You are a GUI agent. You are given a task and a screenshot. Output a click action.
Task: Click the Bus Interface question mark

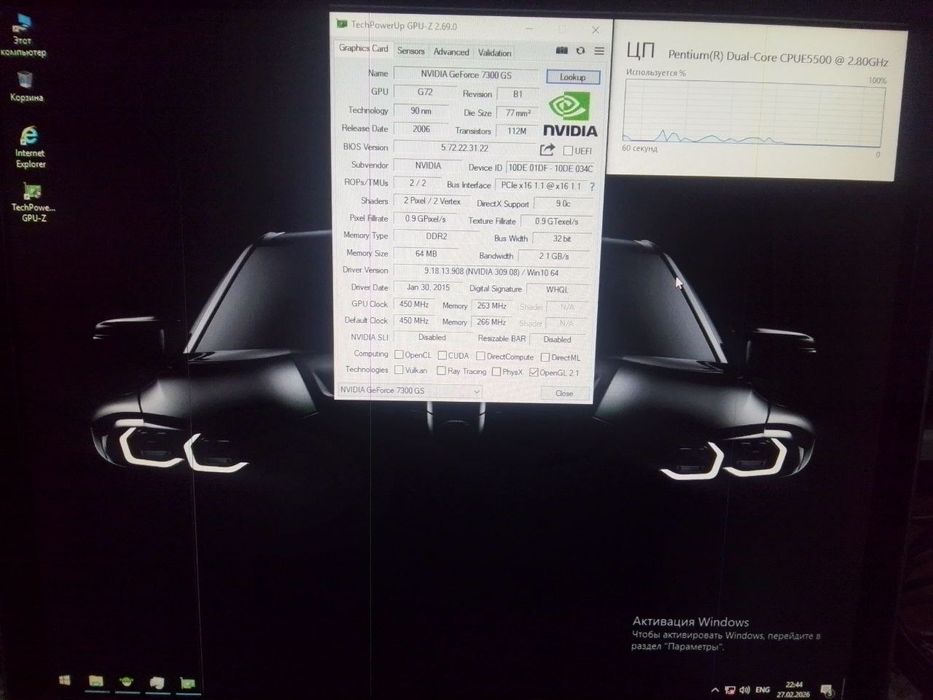[x=591, y=186]
